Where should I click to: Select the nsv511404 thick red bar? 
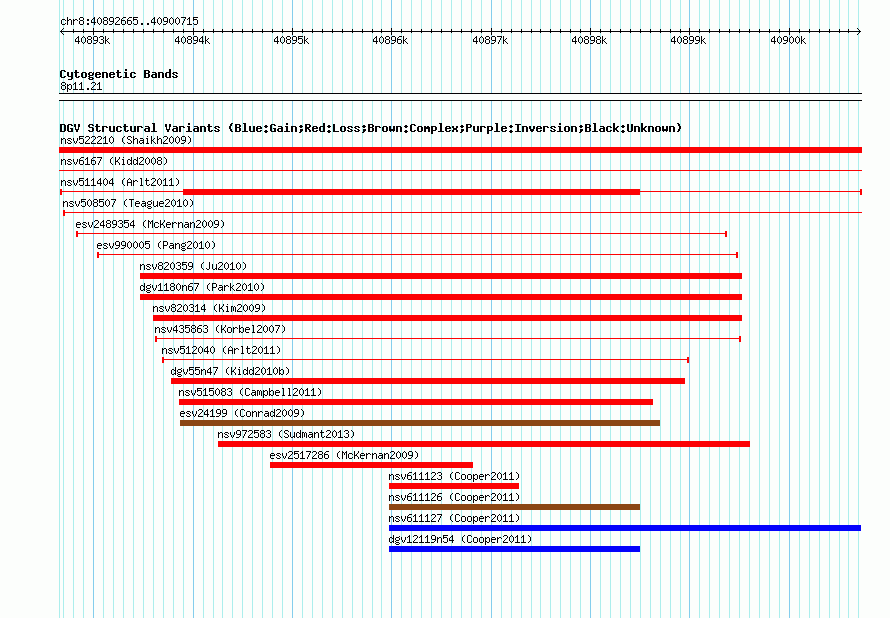tap(412, 192)
